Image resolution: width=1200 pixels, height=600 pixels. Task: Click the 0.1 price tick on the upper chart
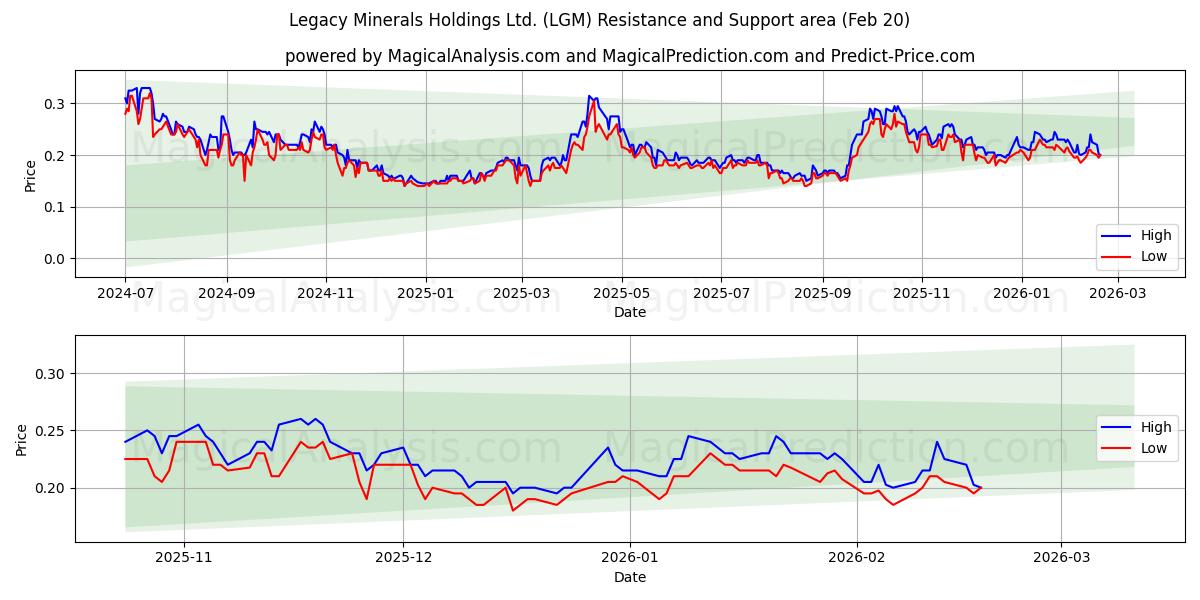(x=55, y=207)
